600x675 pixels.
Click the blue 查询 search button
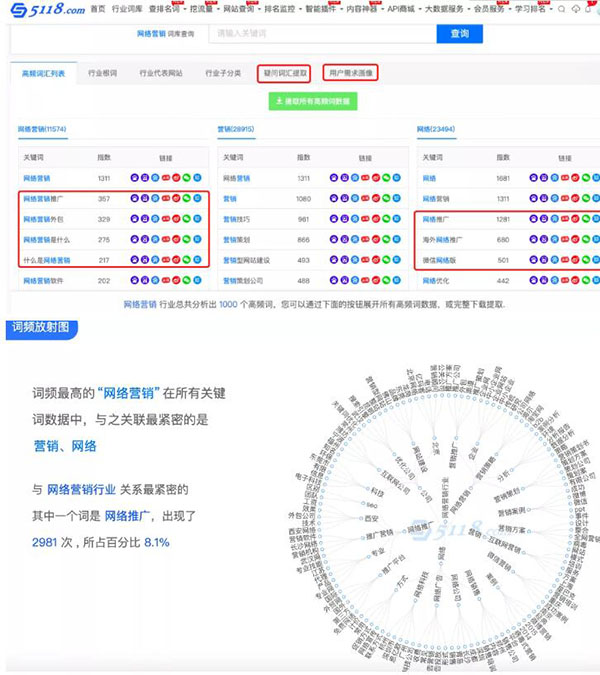click(459, 34)
